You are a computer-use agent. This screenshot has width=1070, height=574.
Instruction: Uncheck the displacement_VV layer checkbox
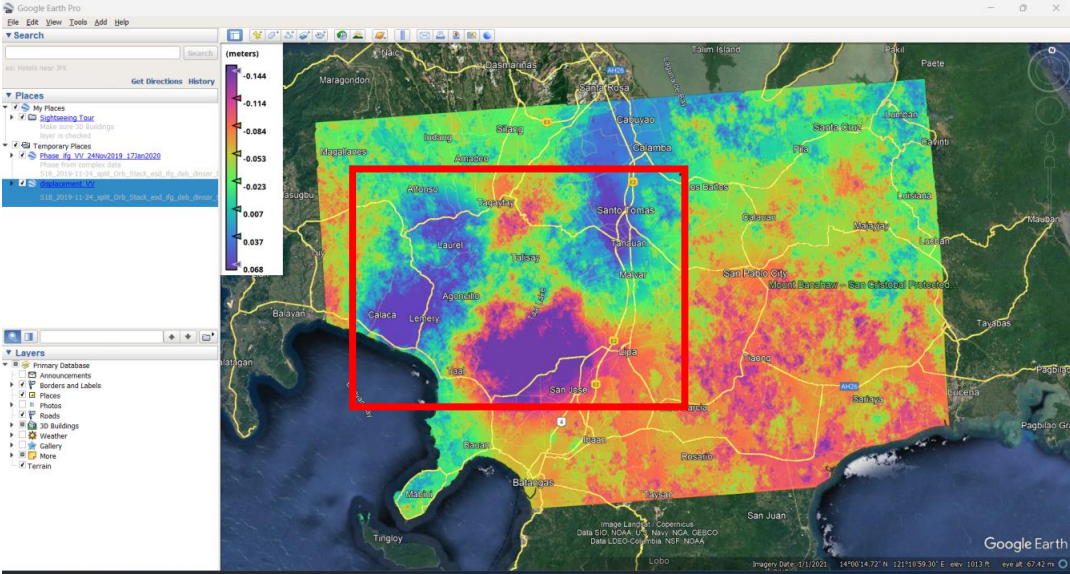point(23,184)
